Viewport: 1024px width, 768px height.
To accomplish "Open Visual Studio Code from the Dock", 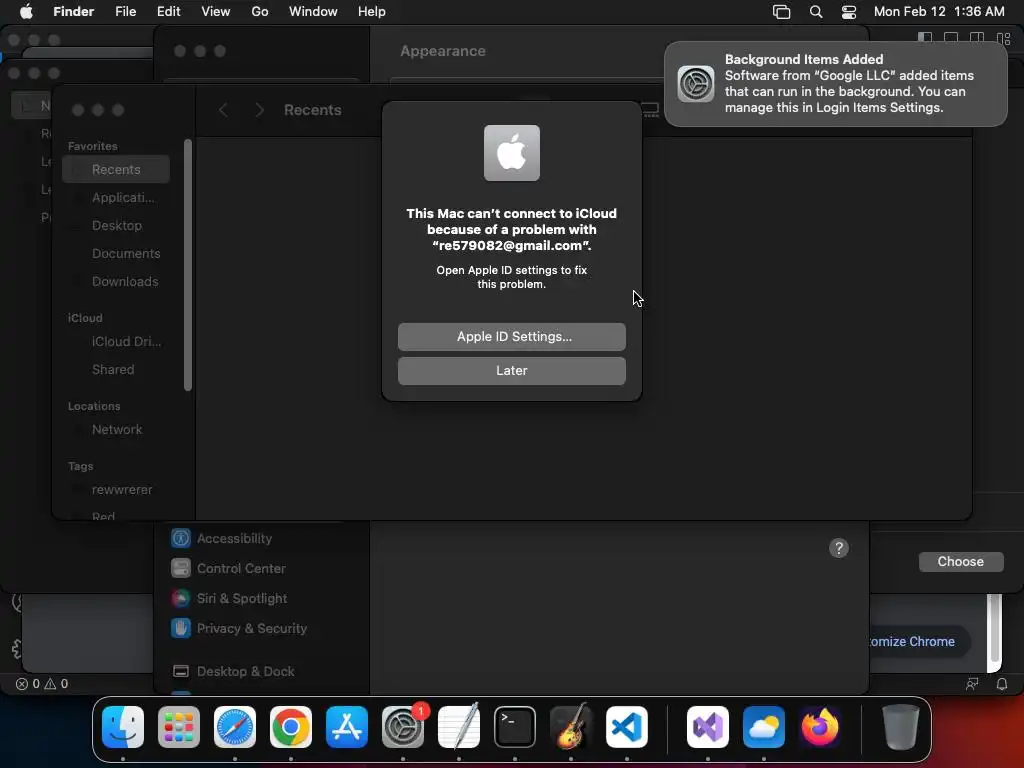I will point(627,727).
